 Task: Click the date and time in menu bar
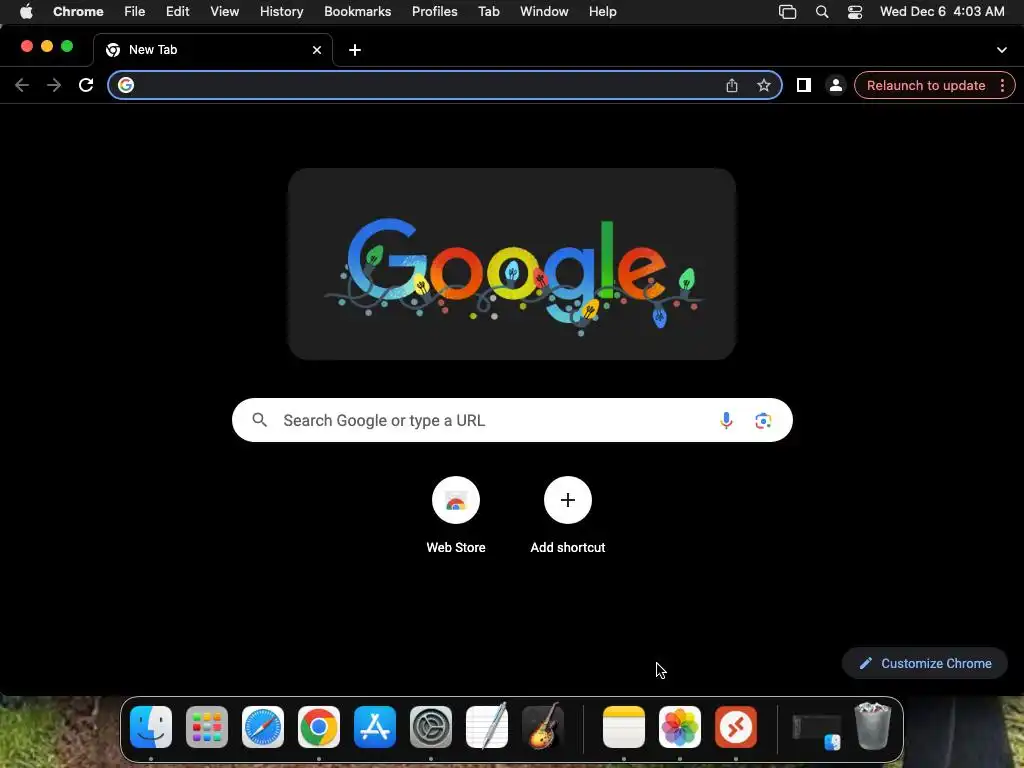click(x=942, y=12)
